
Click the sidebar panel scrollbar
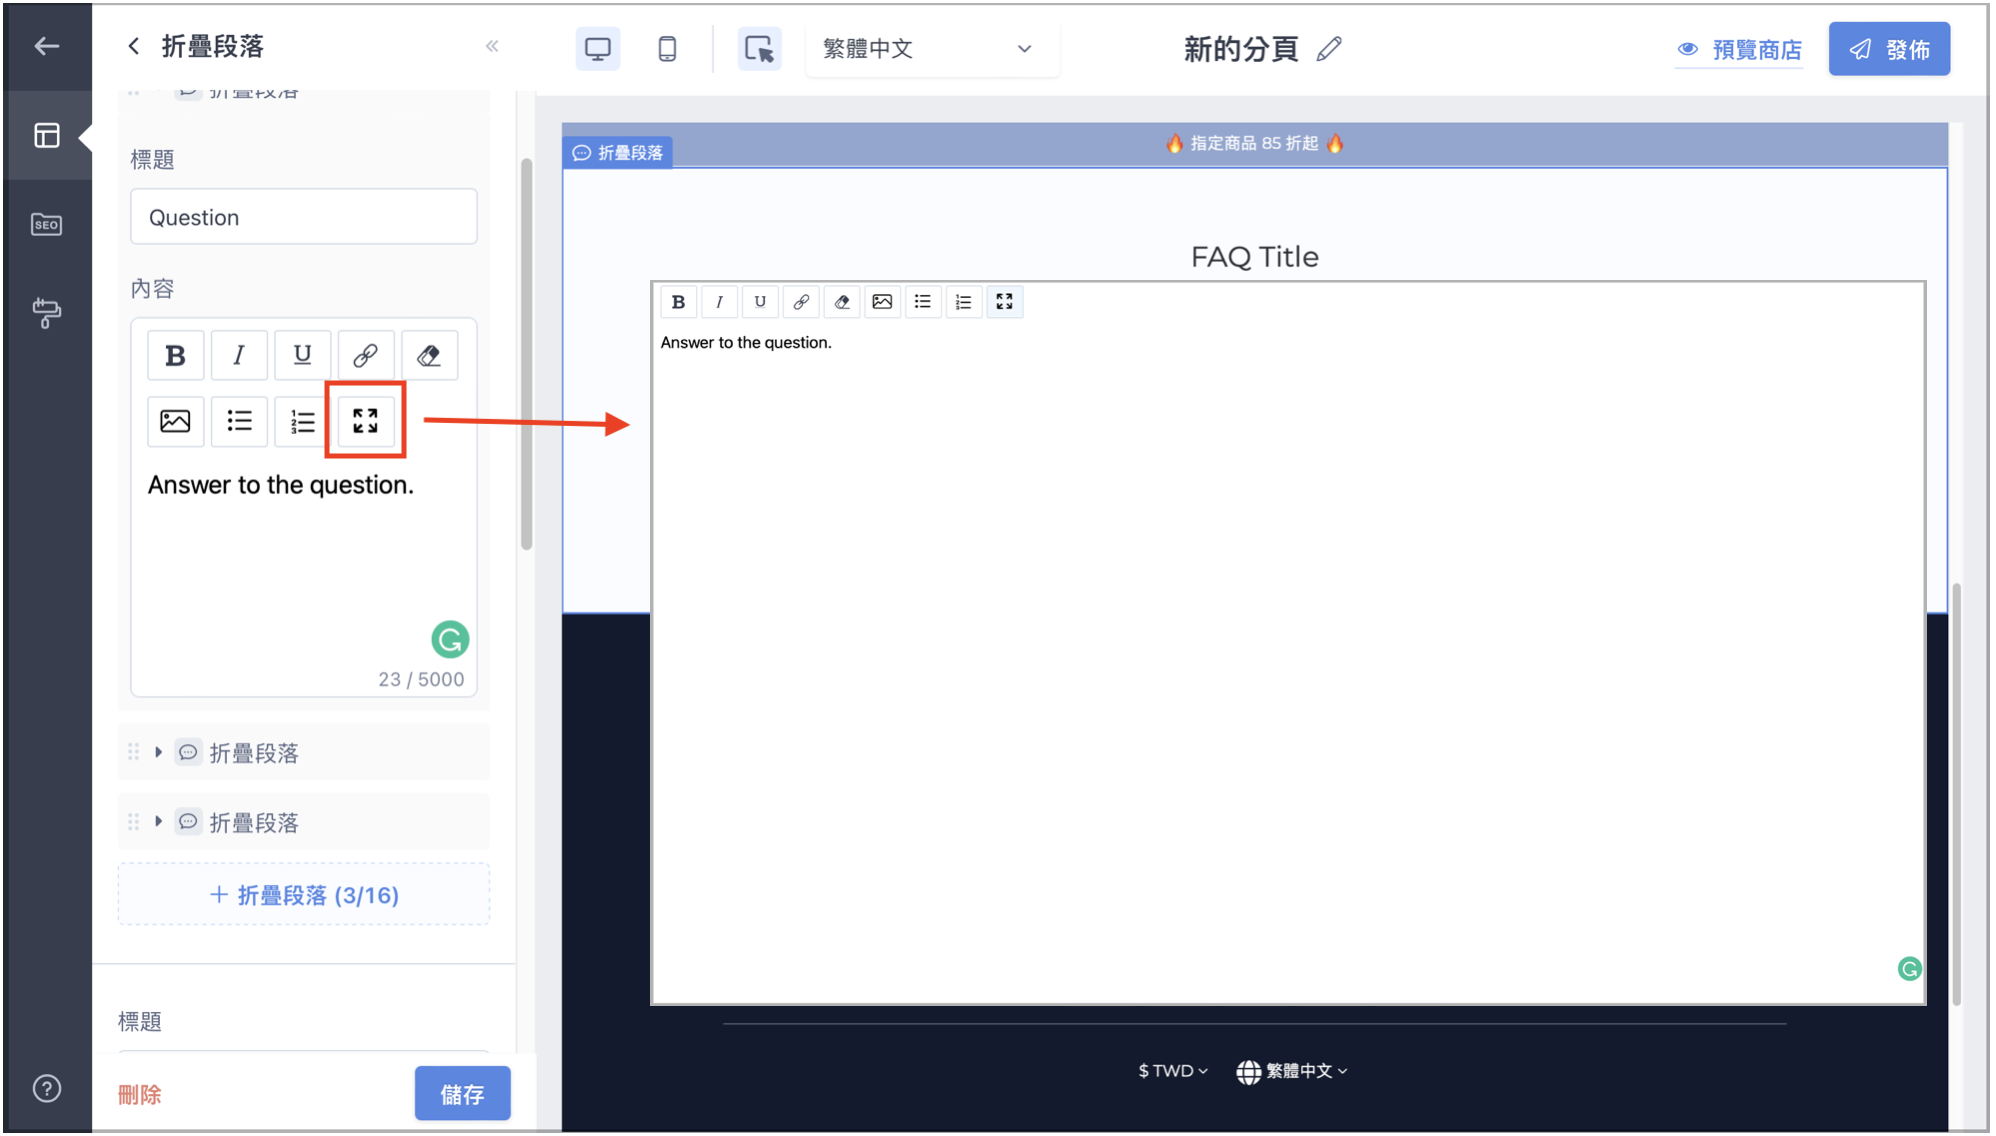526,354
